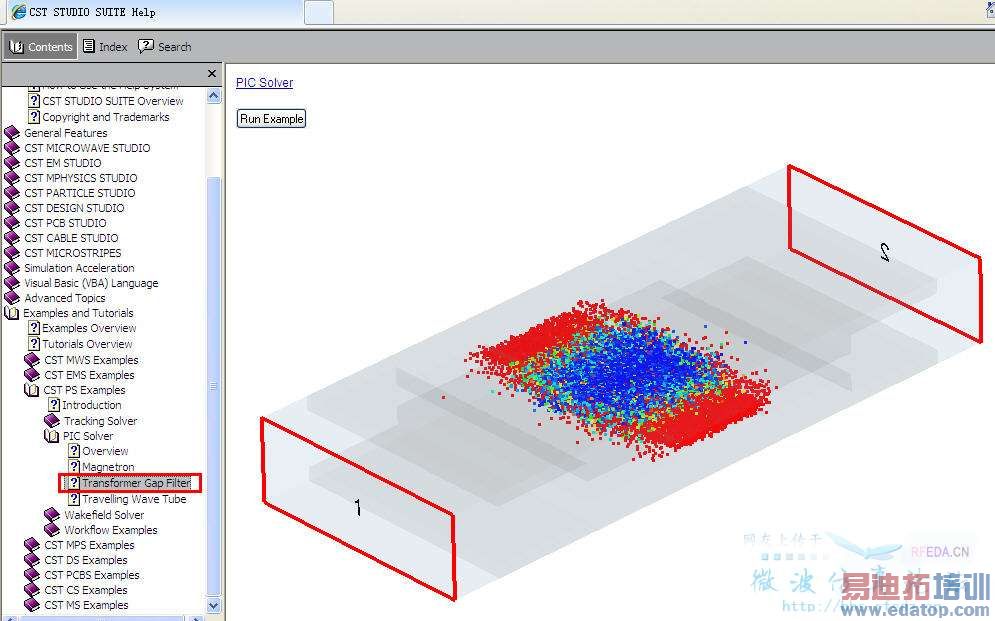This screenshot has width=995, height=621.
Task: Click the CST DESIGN STUDIO book icon
Action: 12,208
